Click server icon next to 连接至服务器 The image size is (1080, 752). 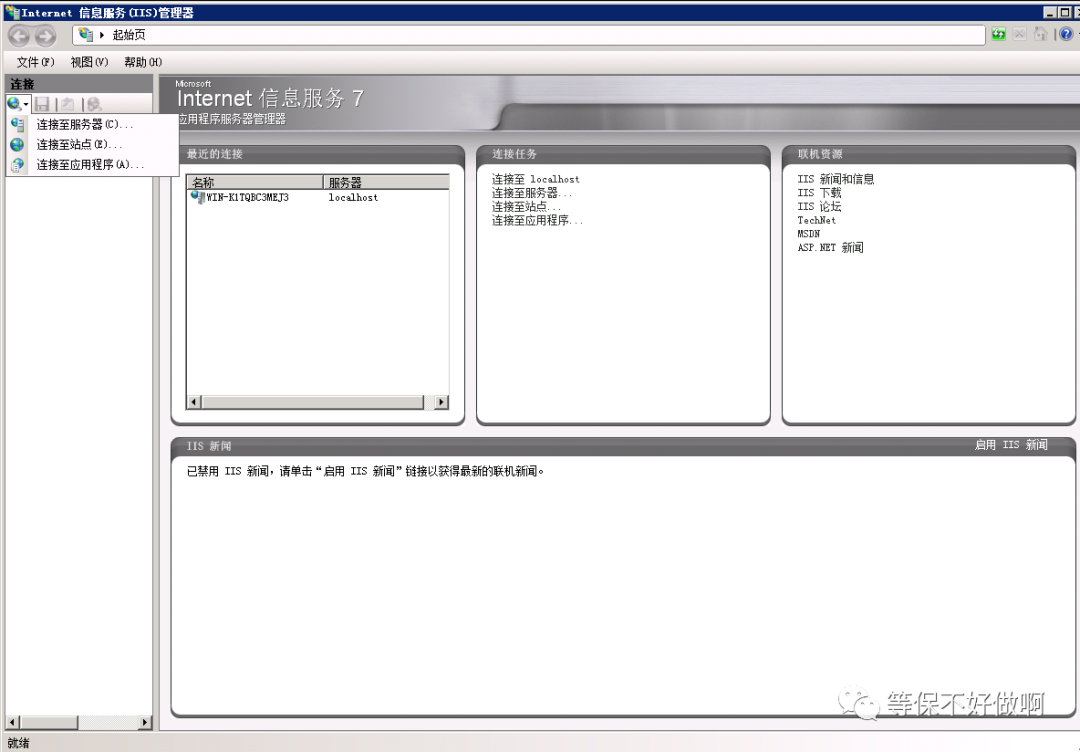coord(17,125)
